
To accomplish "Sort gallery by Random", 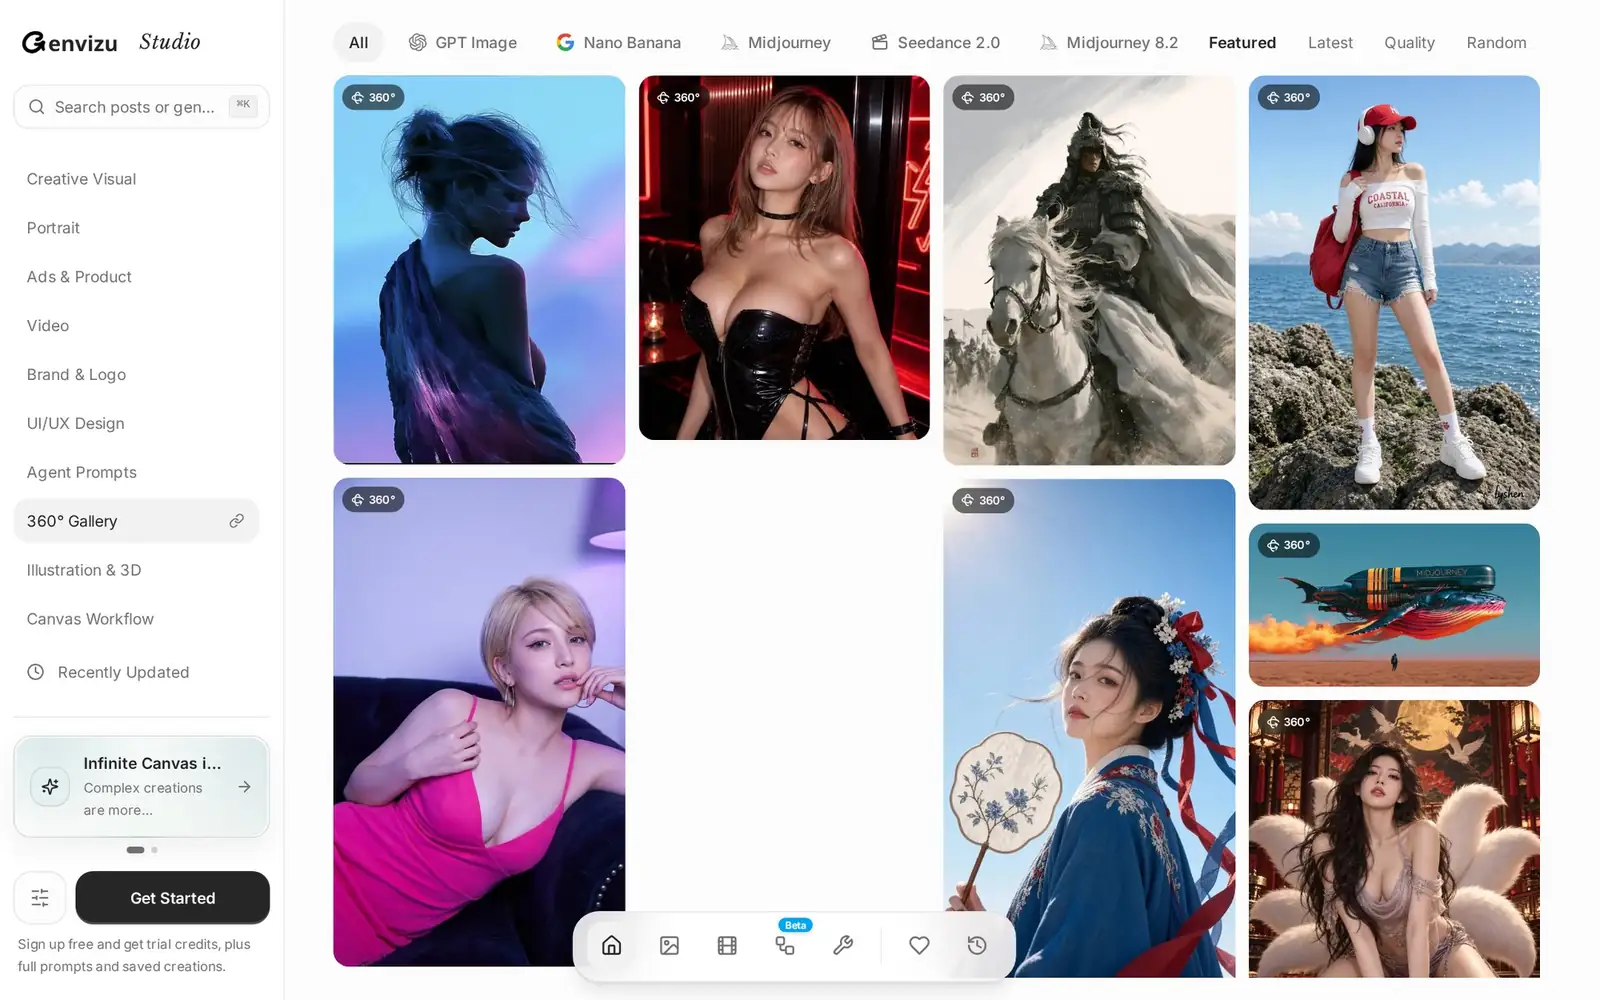I will pyautogui.click(x=1496, y=43).
